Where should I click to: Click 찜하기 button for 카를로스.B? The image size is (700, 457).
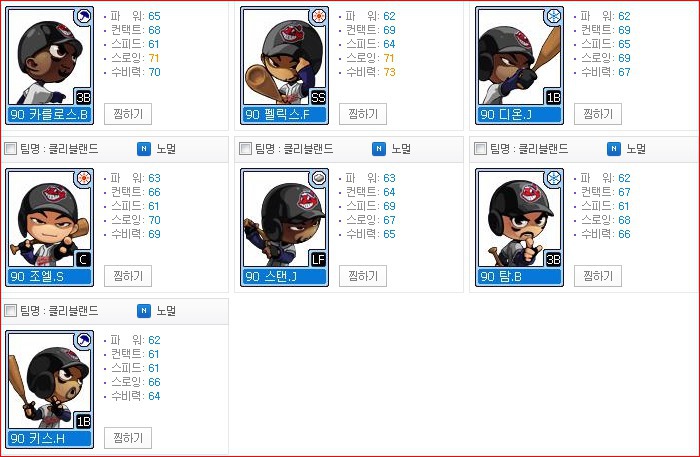point(128,114)
